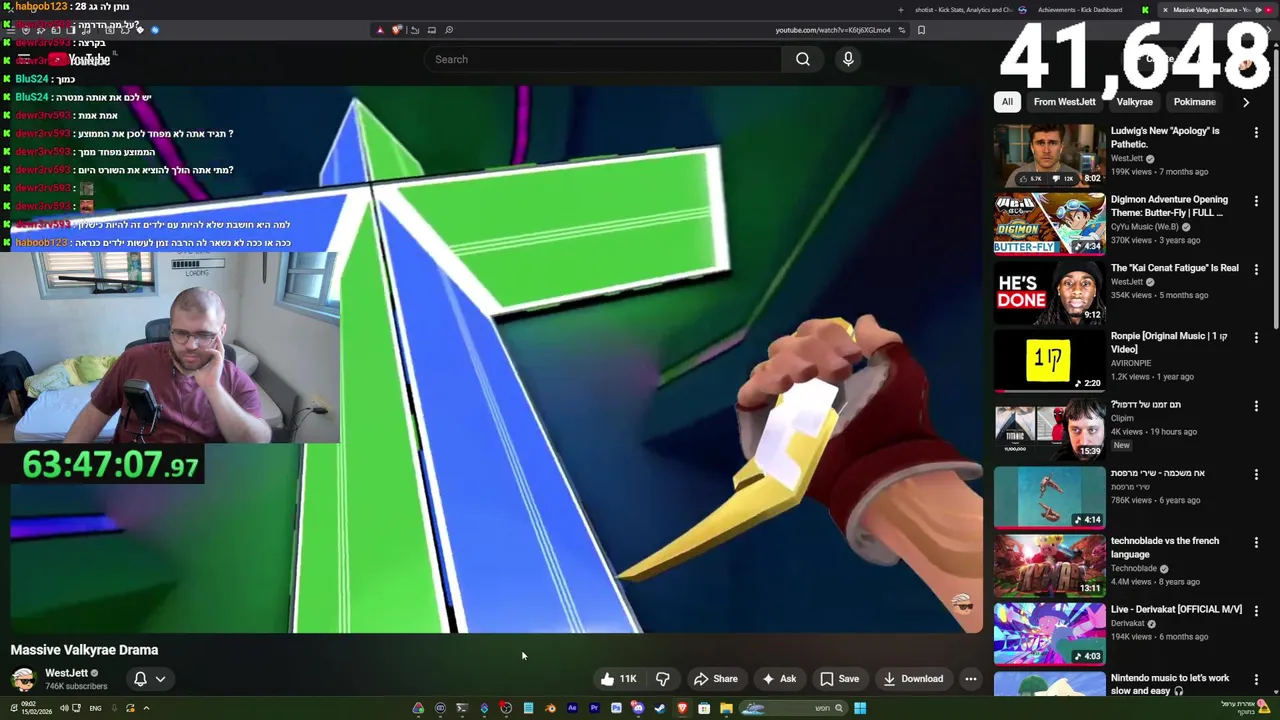Open more actions three-dot menu under video
The image size is (1280, 720).
point(970,679)
